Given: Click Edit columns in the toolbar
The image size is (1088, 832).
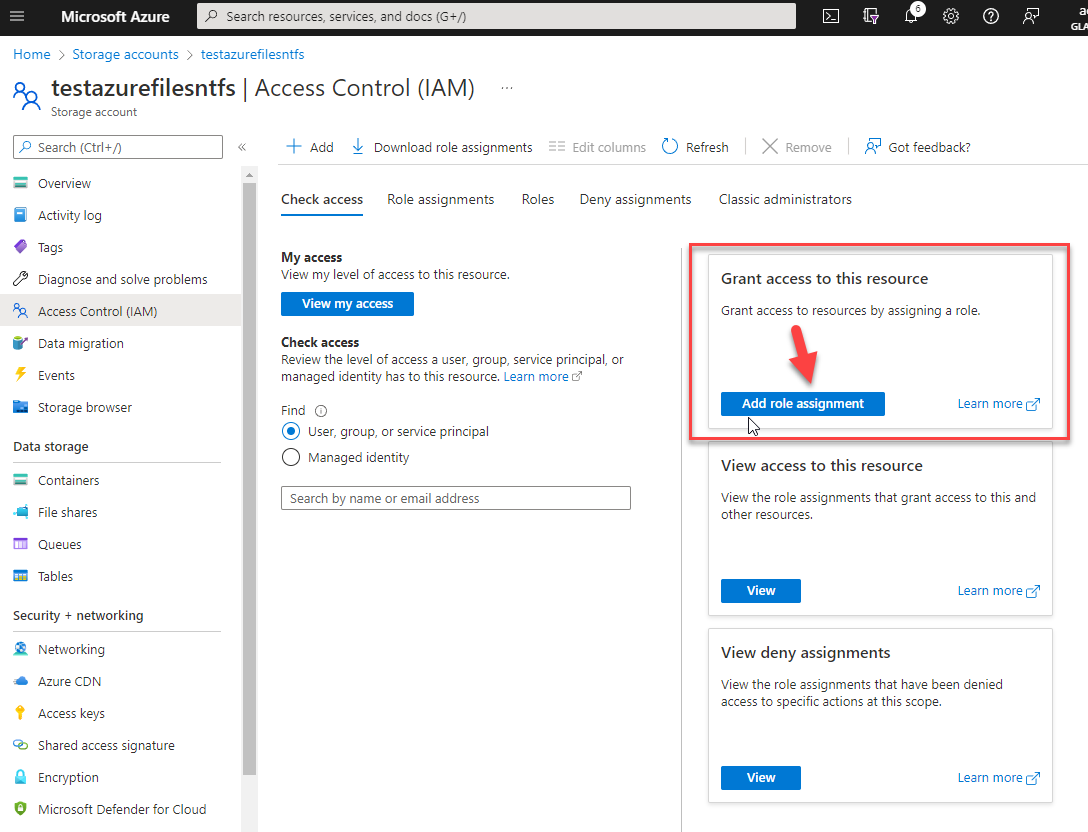Looking at the screenshot, I should pos(597,147).
